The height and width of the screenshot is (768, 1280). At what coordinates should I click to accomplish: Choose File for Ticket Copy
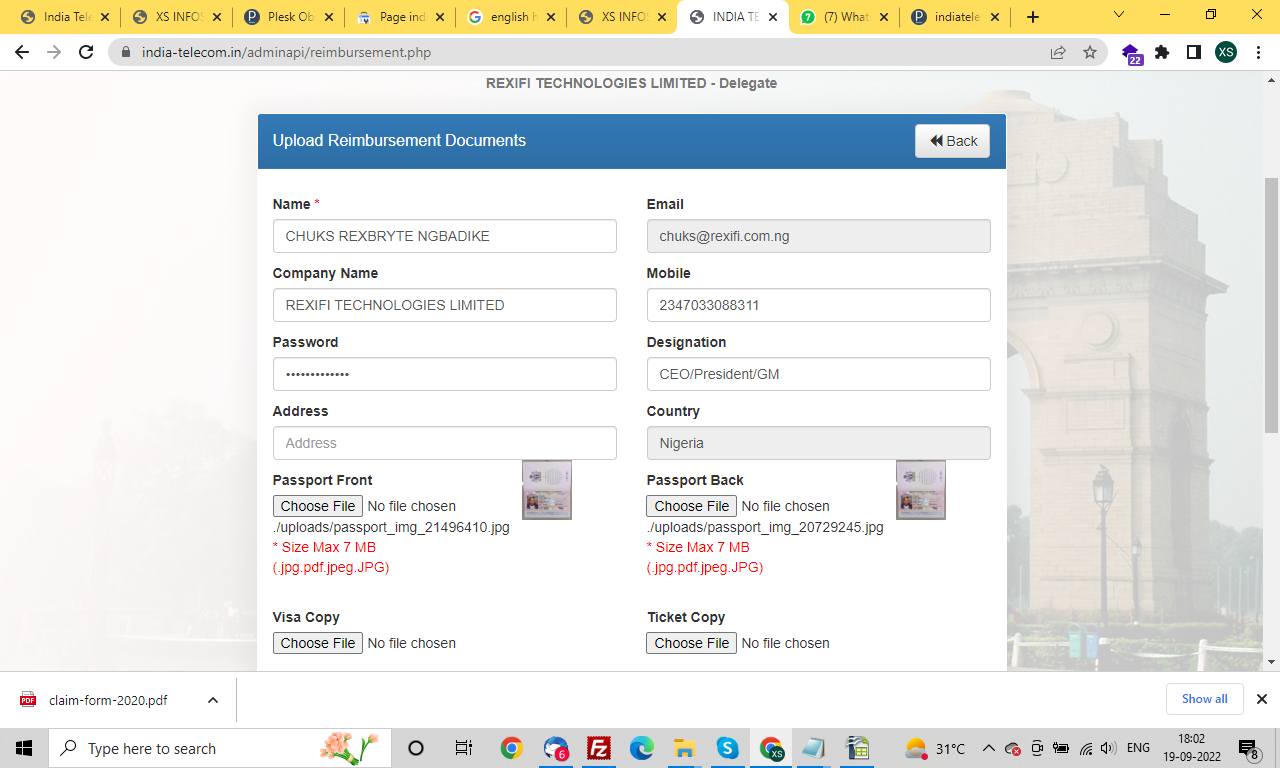point(692,643)
